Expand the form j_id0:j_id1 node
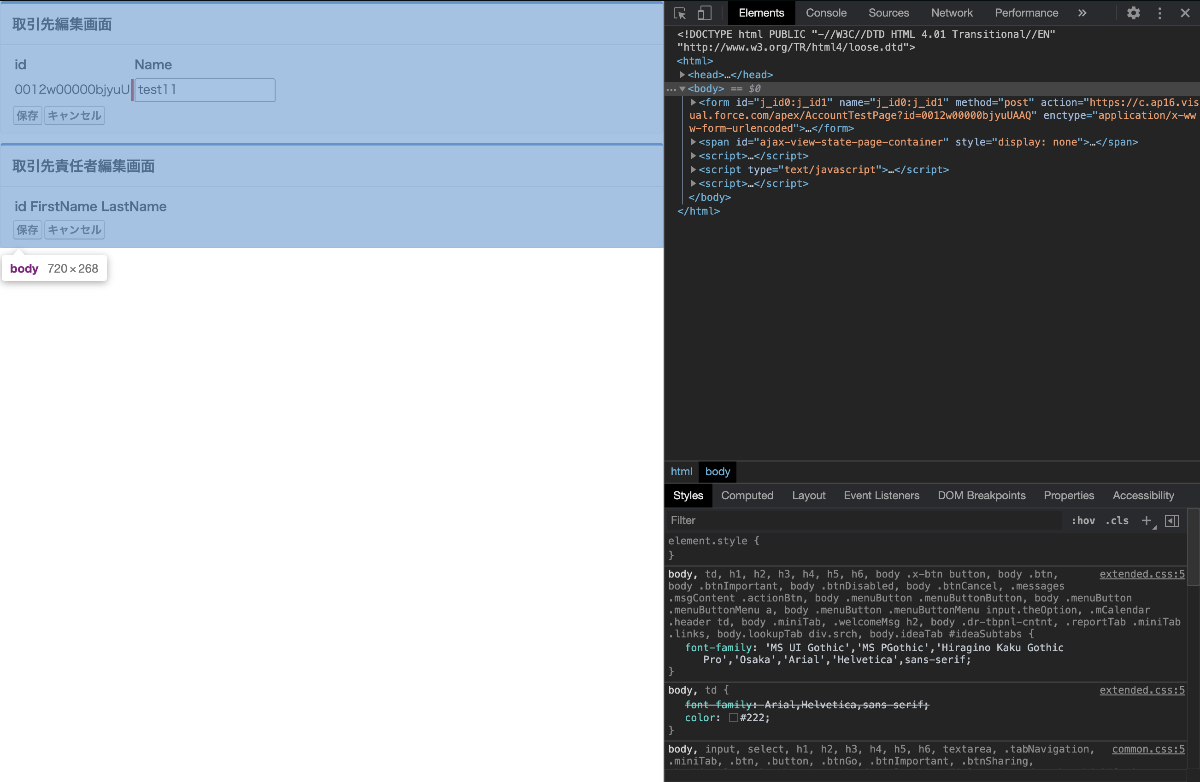Screen dimensions: 1200x782 [x=694, y=102]
